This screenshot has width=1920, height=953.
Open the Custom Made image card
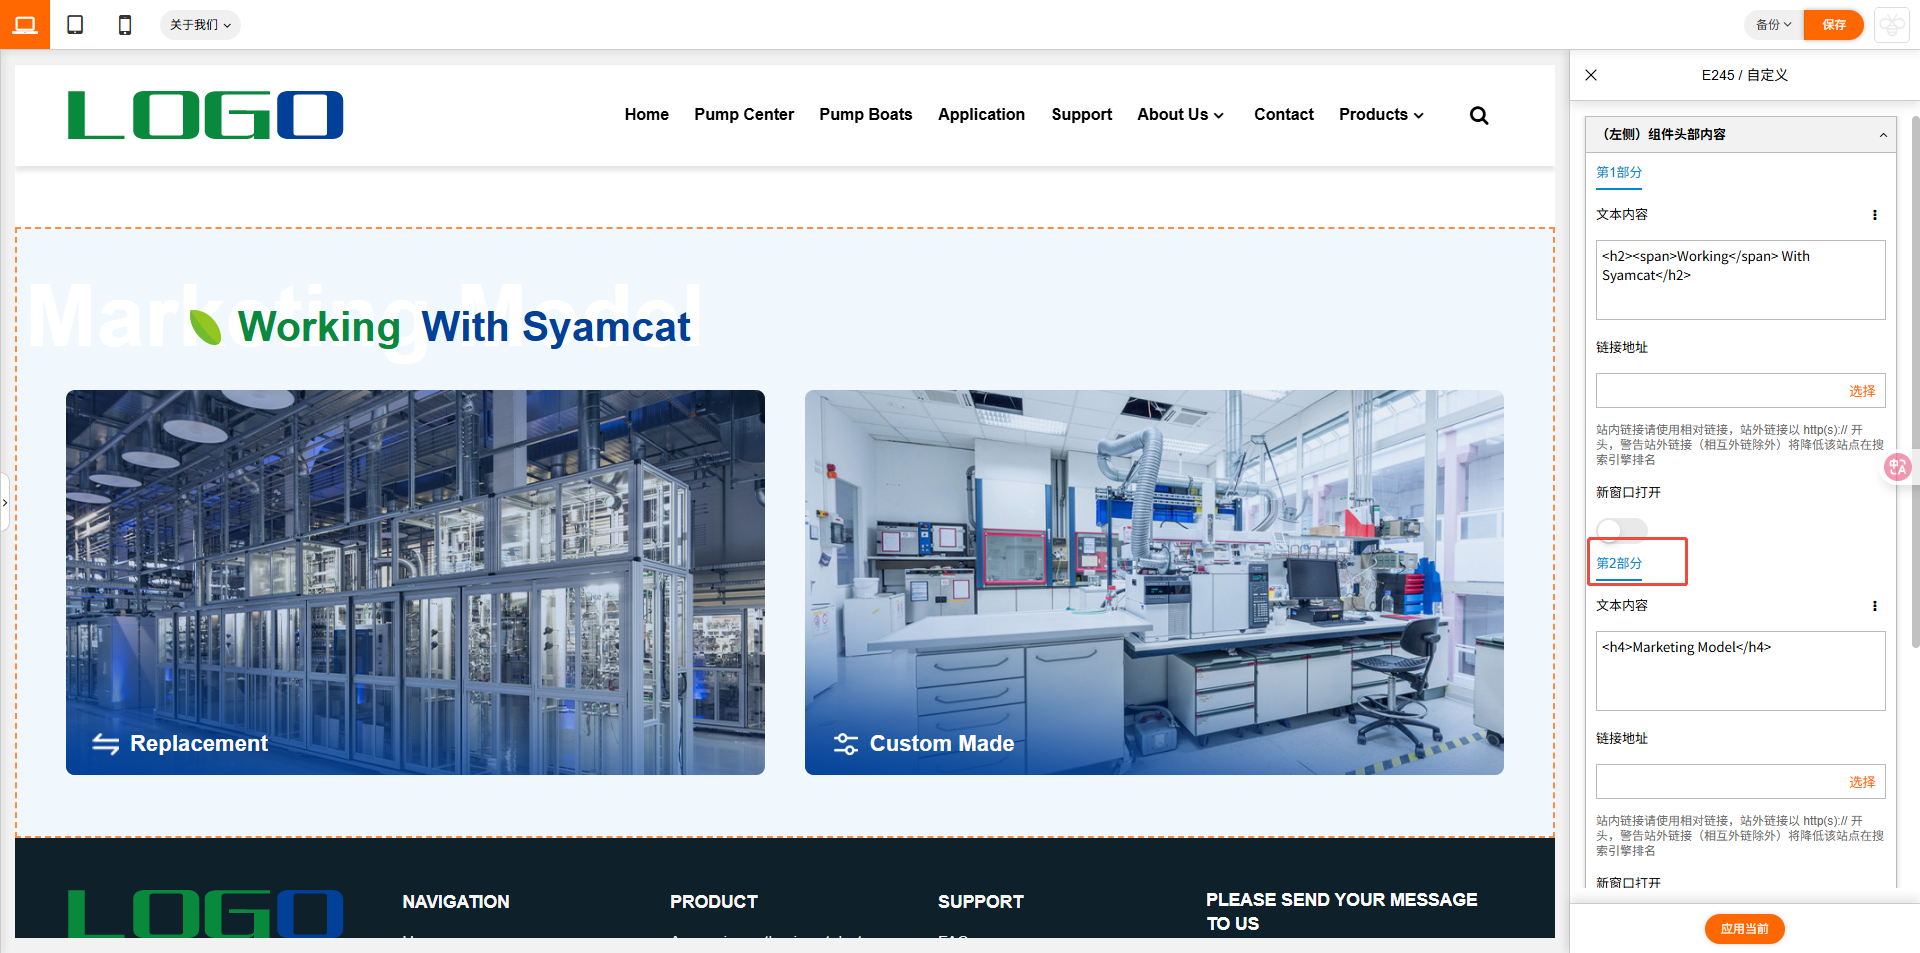tap(1154, 582)
